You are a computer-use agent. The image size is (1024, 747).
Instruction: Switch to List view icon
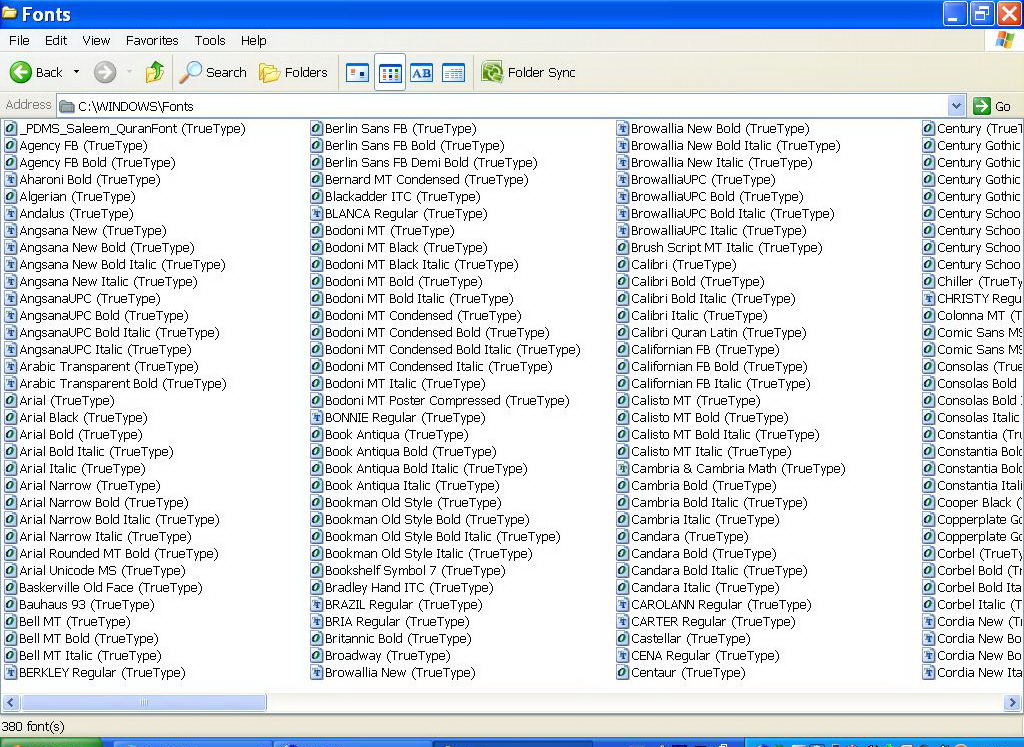click(390, 72)
